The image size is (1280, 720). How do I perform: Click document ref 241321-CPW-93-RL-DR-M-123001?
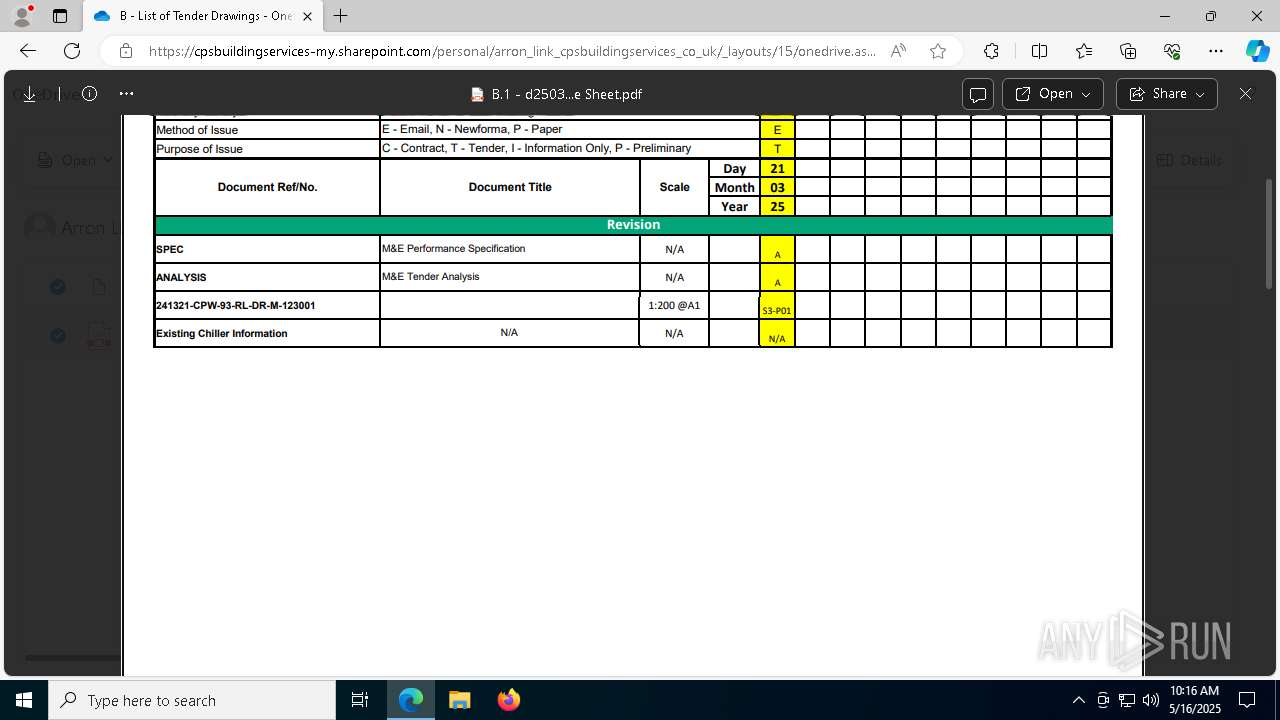(236, 305)
